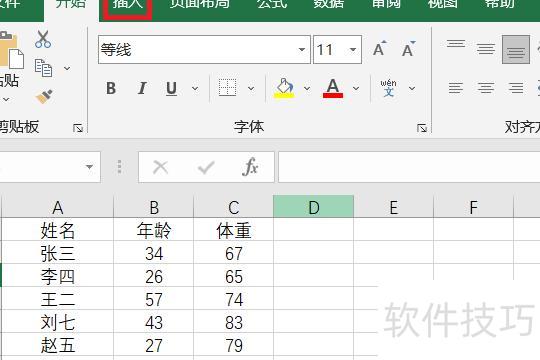Open the Copy options dropdown arrow
540x360 pixels.
tap(67, 68)
